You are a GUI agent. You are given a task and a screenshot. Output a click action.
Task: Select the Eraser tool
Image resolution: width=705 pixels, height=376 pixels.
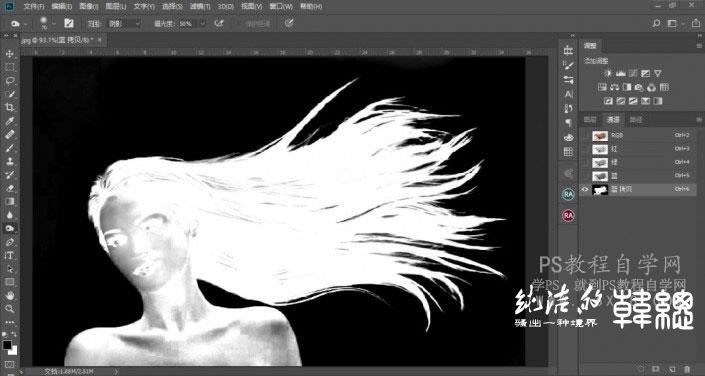click(x=9, y=188)
